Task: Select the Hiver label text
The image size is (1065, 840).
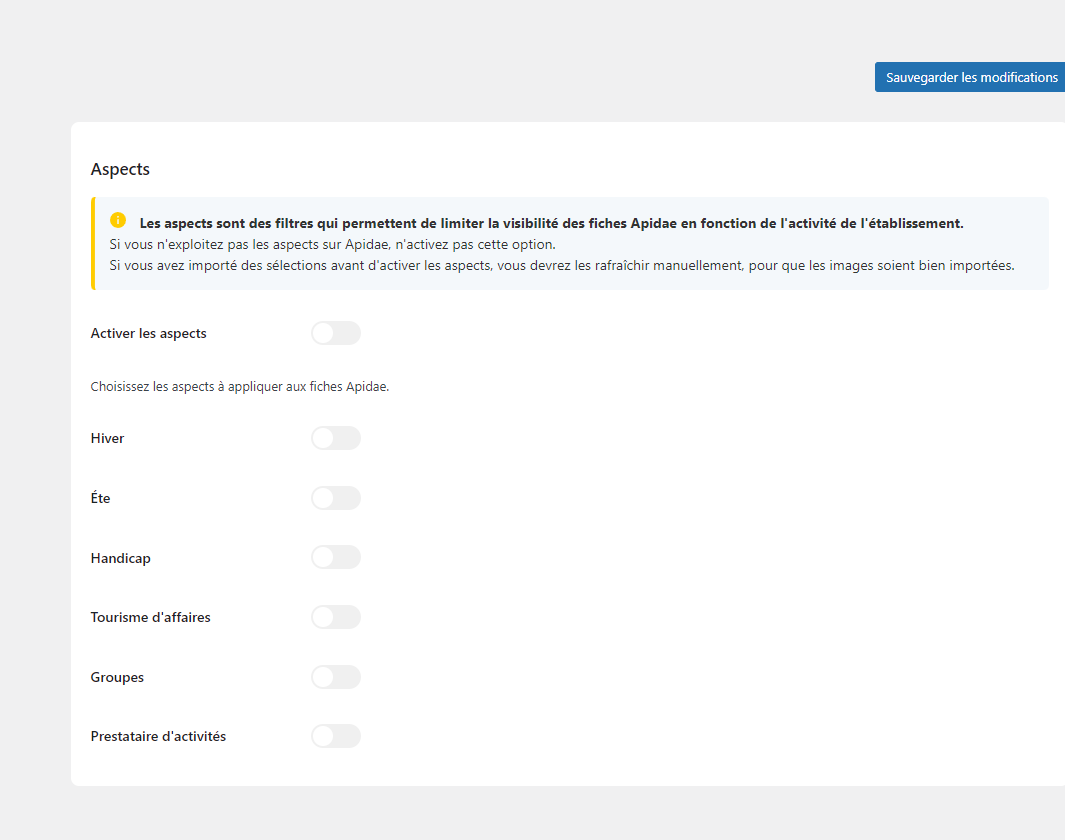Action: click(x=107, y=438)
